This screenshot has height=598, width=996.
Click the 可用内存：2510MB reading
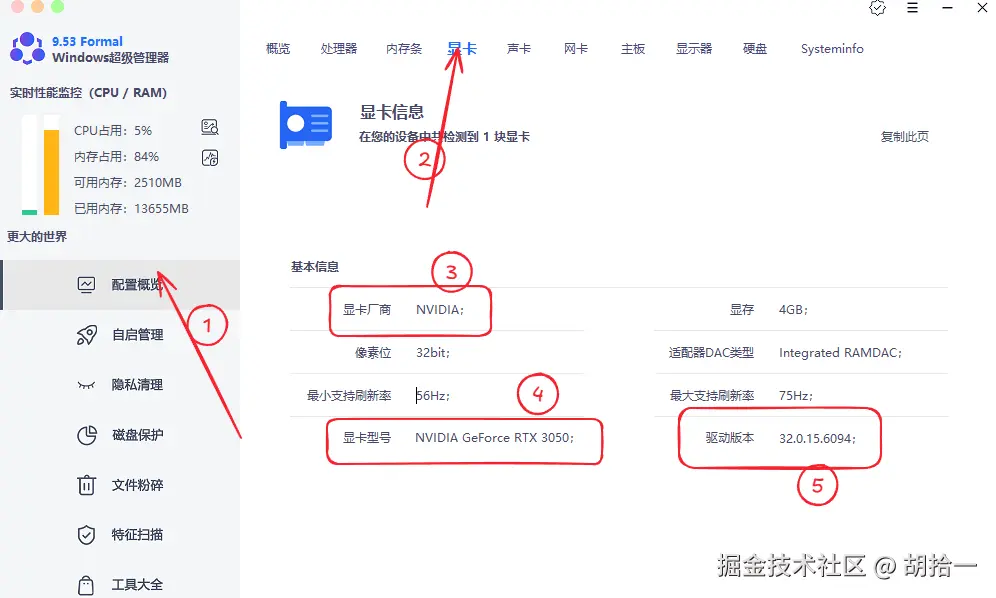coord(128,182)
